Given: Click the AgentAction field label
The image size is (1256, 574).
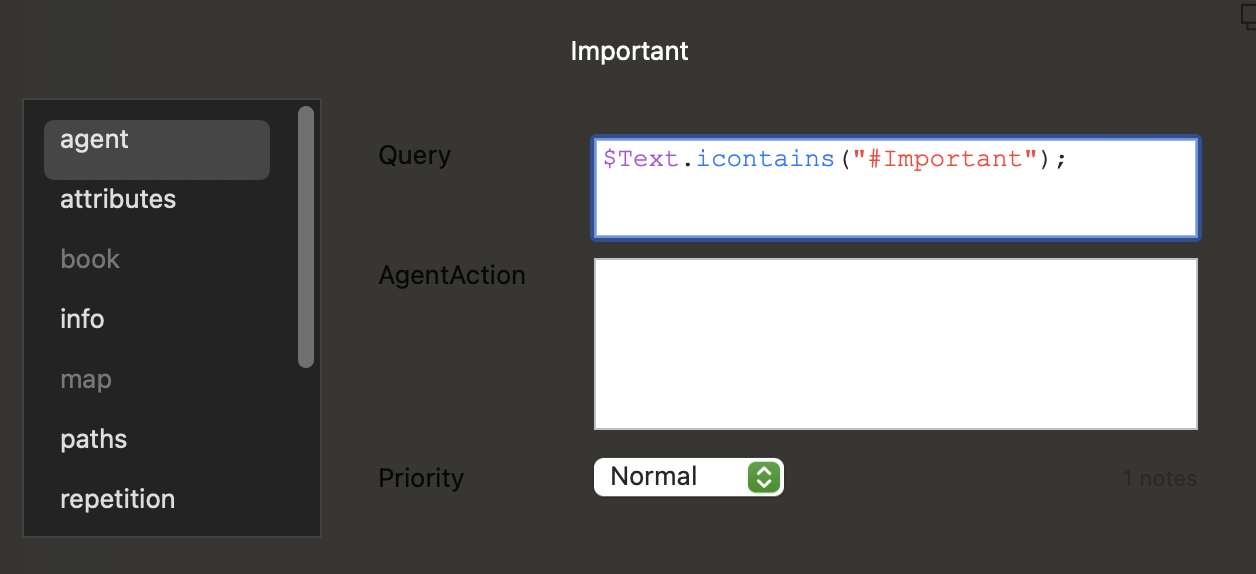Looking at the screenshot, I should [452, 275].
